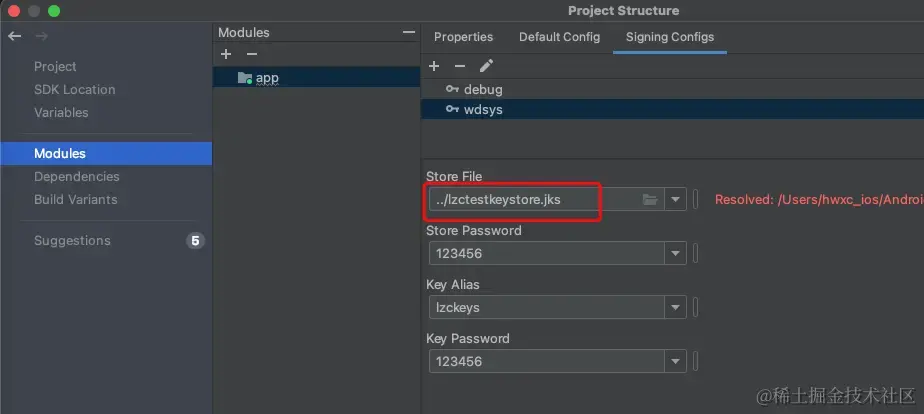Add a new module with plus icon

[226, 54]
